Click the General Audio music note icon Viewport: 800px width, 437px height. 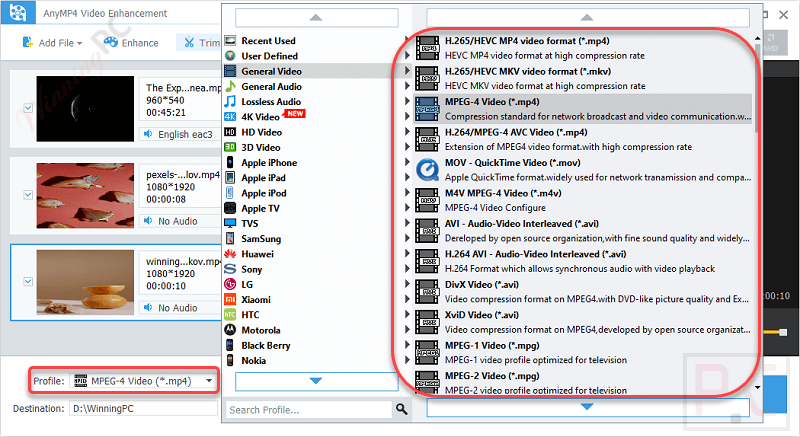[230, 86]
